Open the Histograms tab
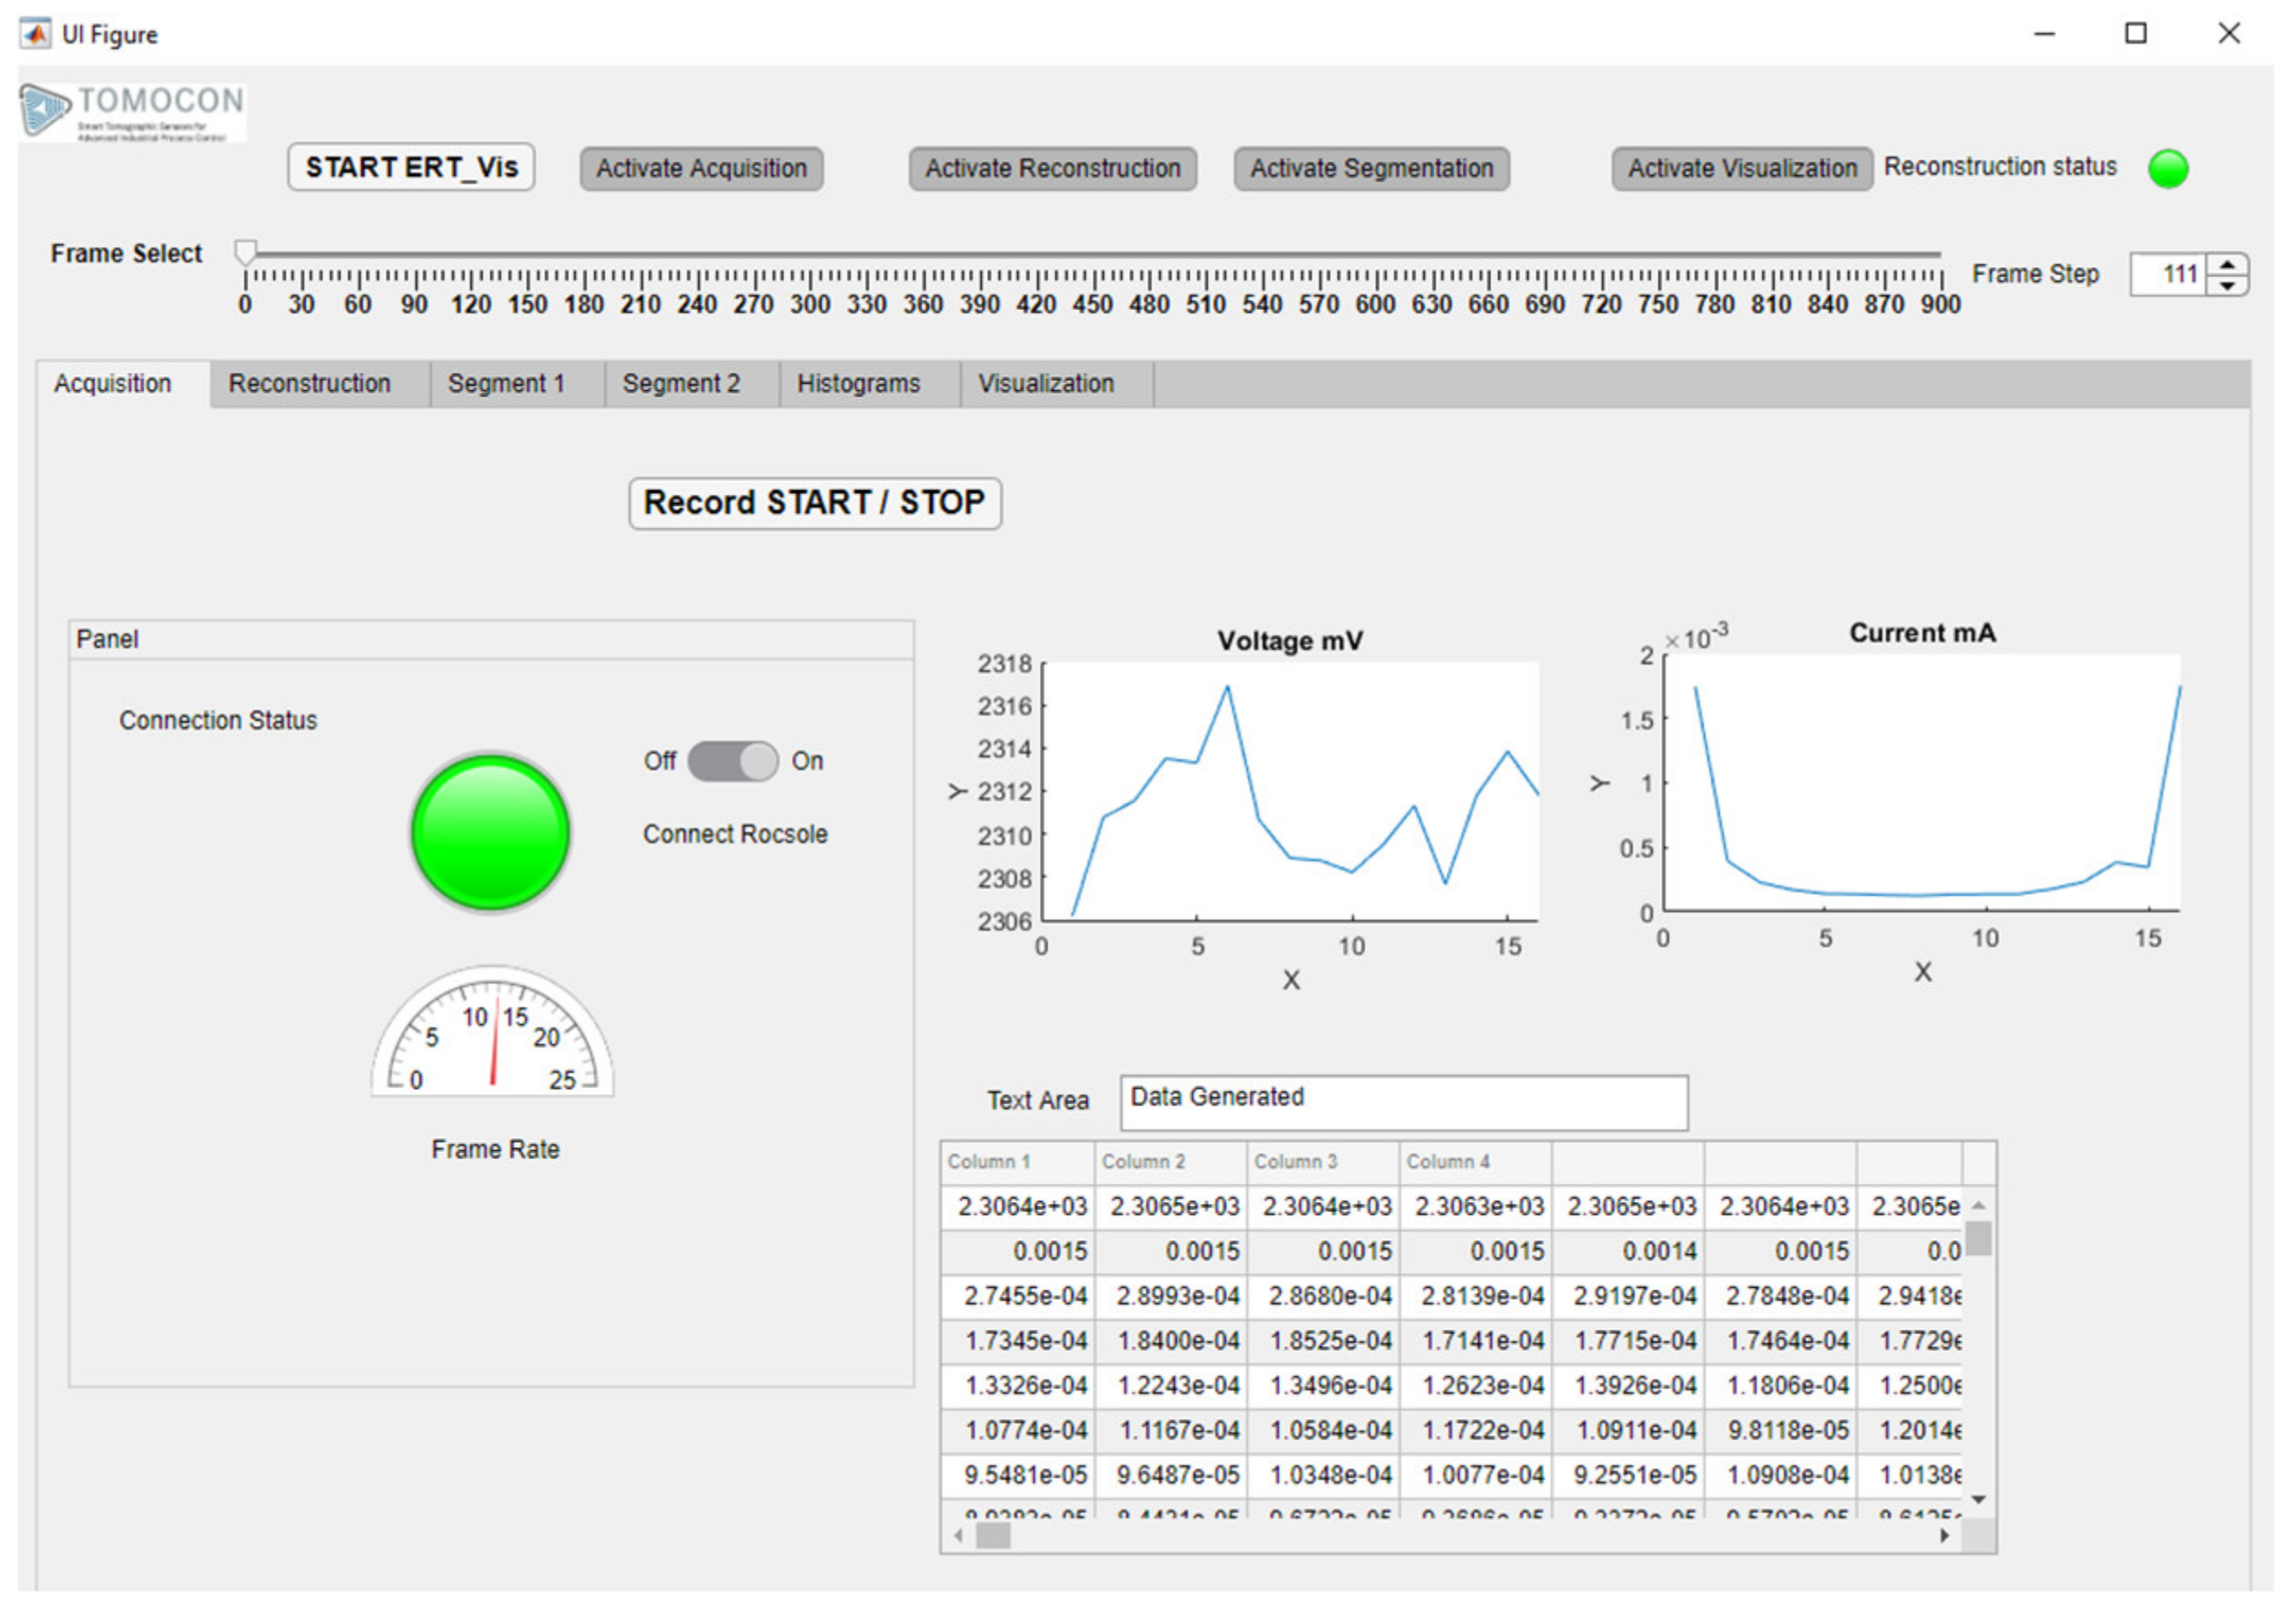The width and height of the screenshot is (2296, 1613). 858,384
